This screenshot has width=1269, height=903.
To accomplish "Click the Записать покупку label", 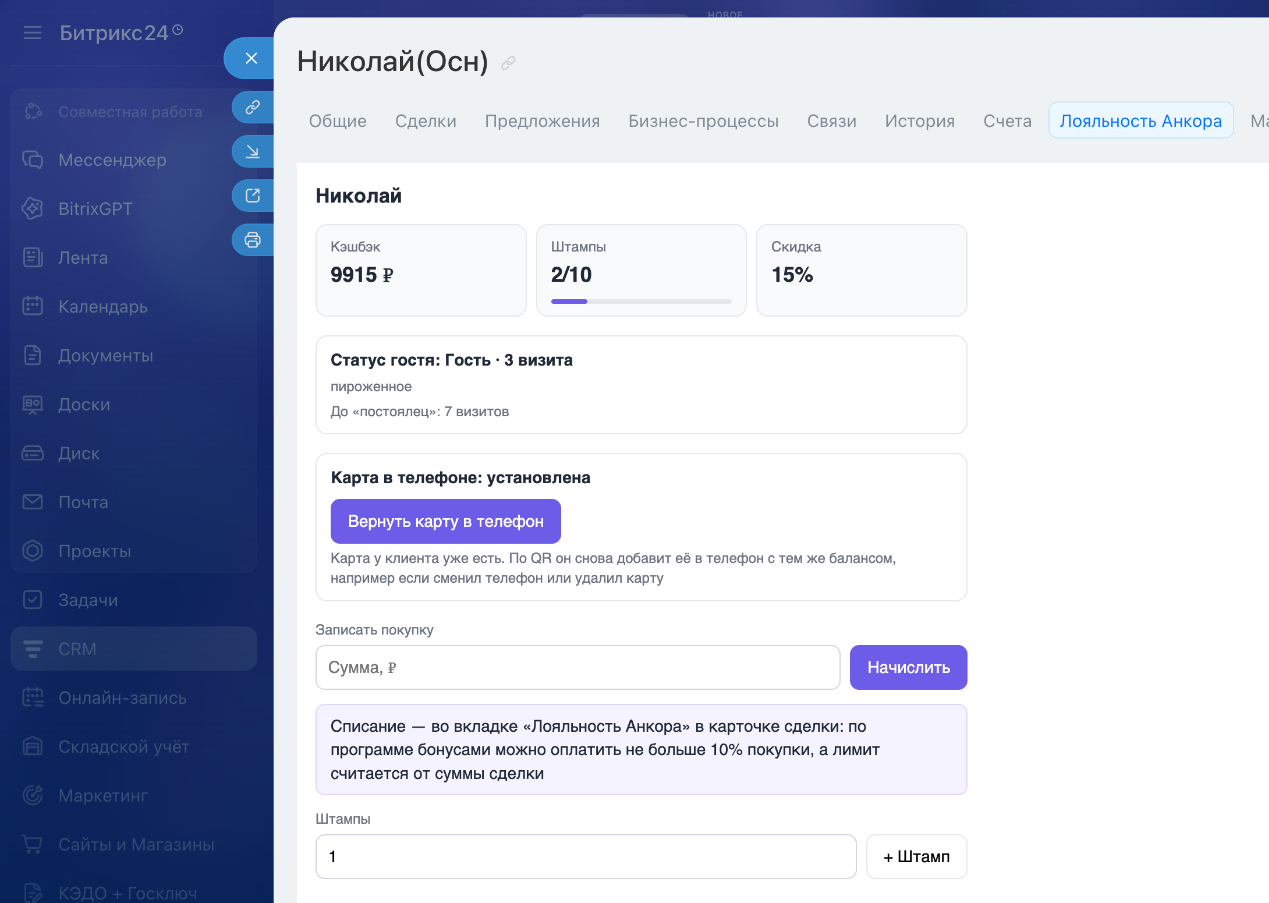I will click(x=375, y=630).
